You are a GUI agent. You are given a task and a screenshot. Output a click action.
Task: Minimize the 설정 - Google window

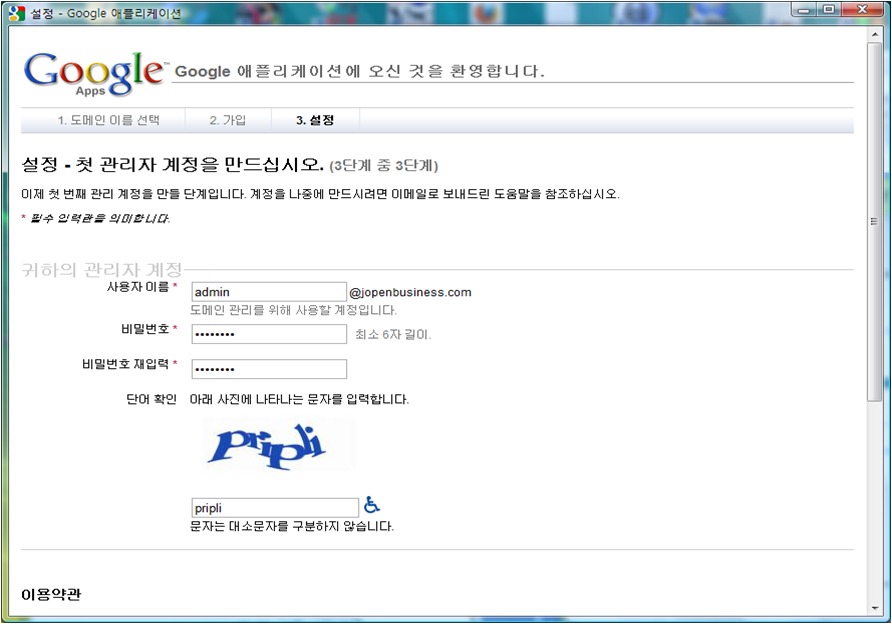(804, 10)
